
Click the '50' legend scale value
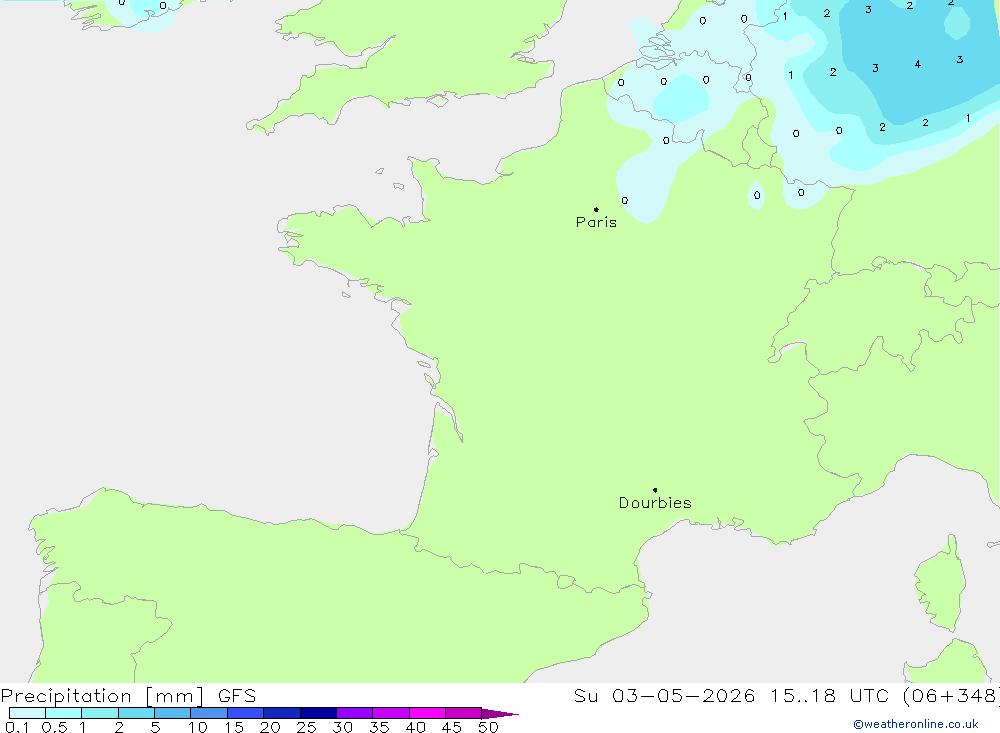(488, 727)
